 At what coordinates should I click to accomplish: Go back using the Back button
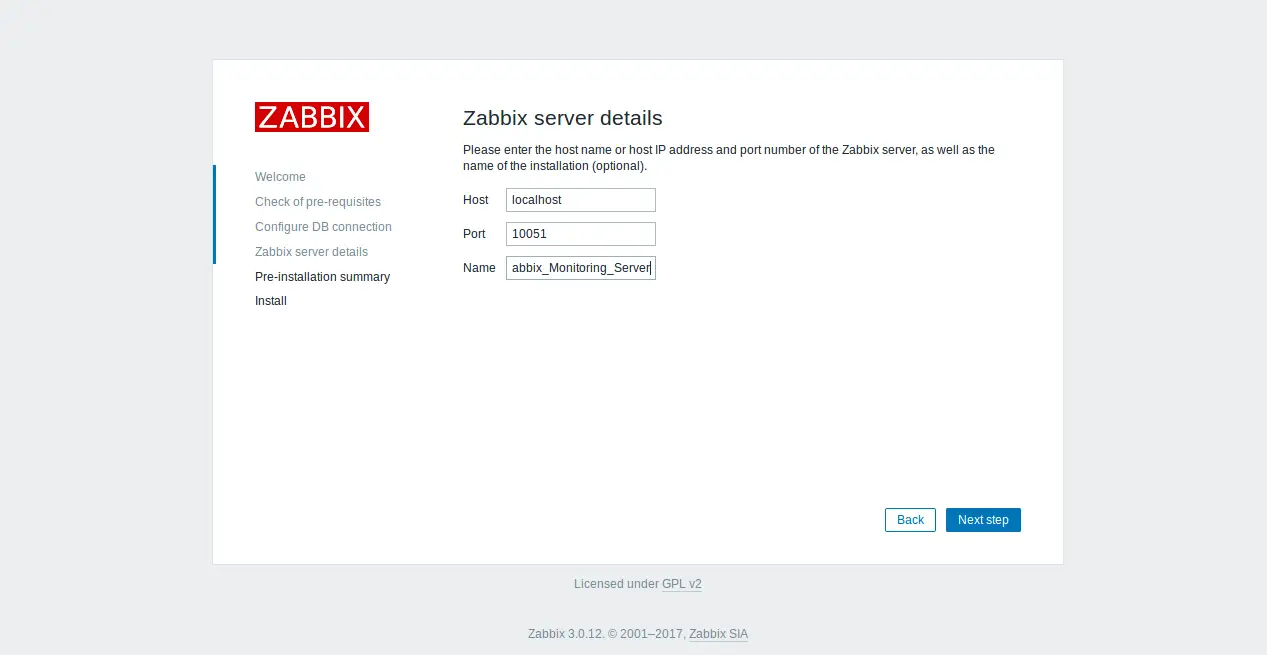pyautogui.click(x=910, y=520)
